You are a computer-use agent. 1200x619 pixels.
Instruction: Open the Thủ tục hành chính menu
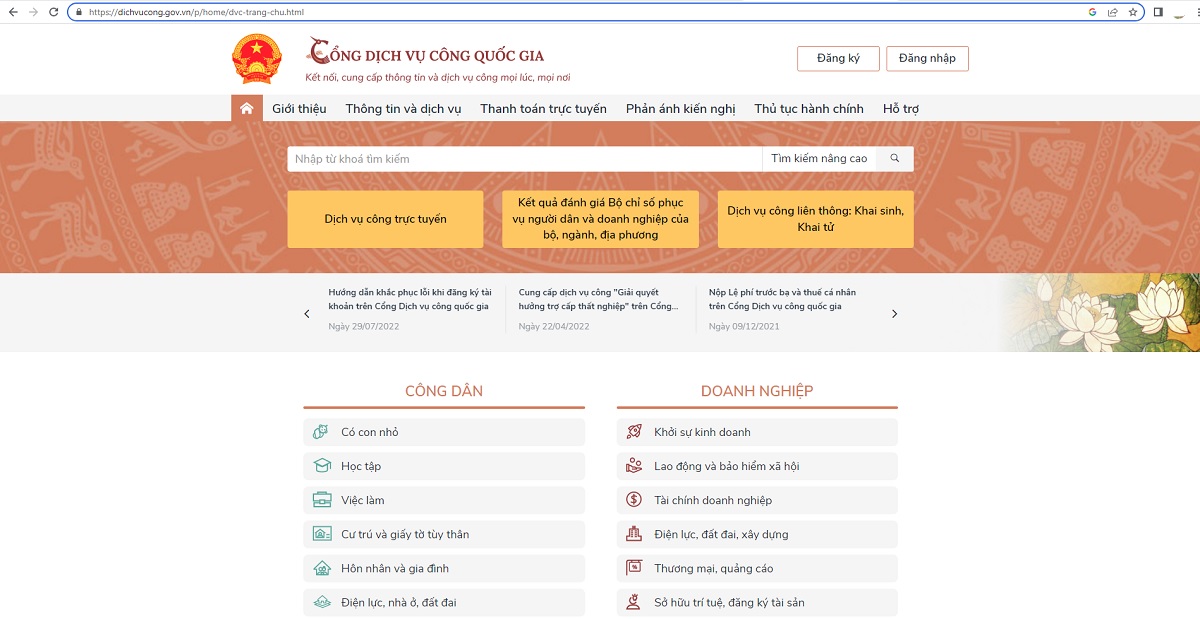[809, 108]
